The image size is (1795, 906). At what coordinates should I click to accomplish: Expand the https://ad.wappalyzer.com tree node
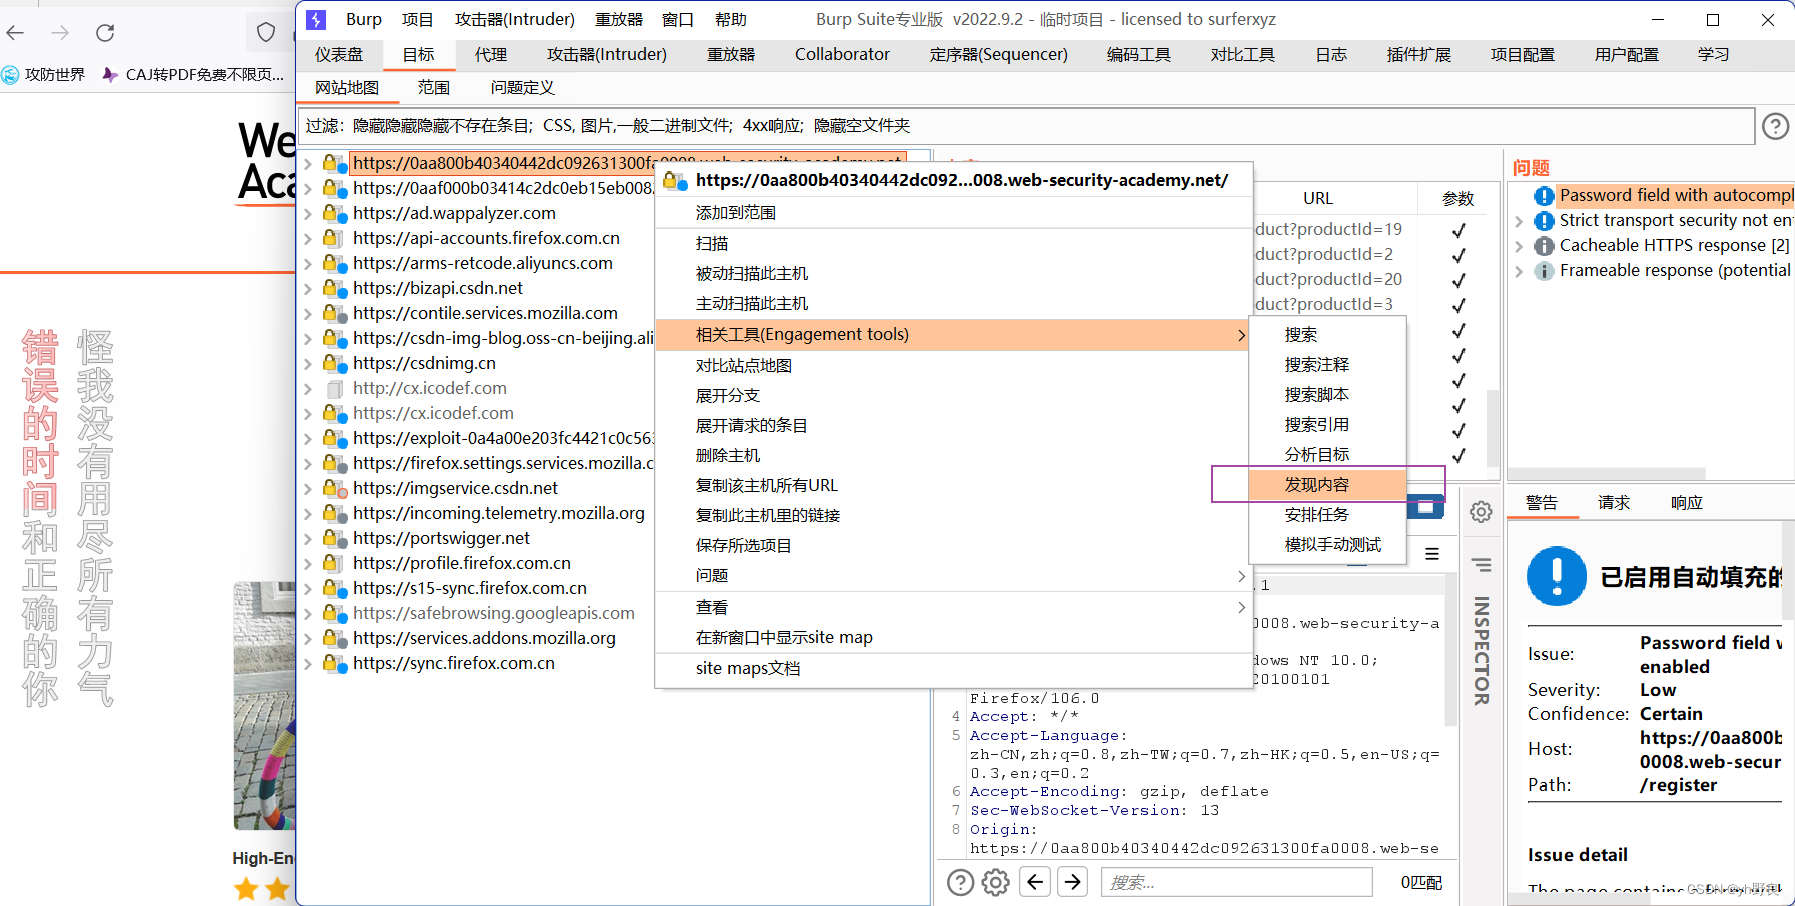pyautogui.click(x=308, y=213)
